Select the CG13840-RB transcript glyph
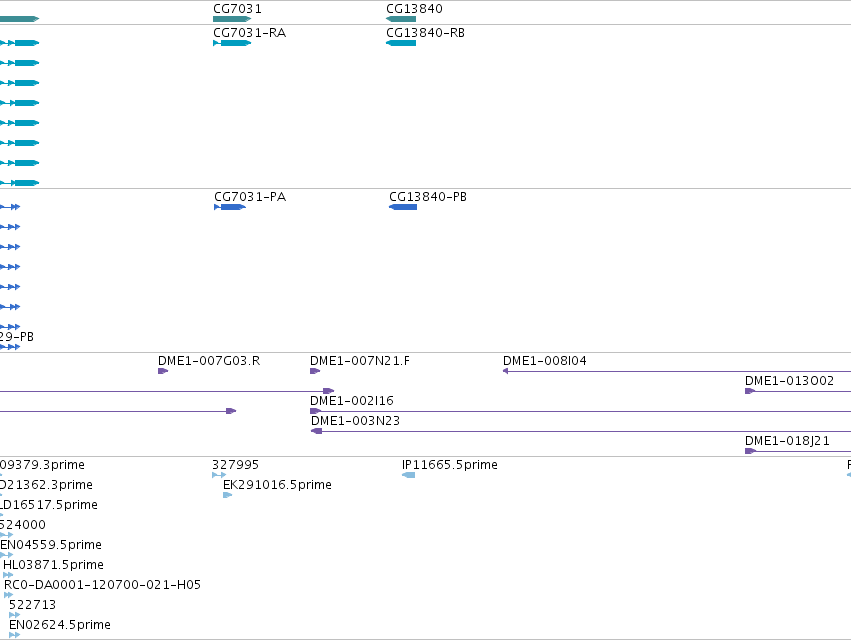Viewport: 851px width, 640px height. [x=401, y=43]
